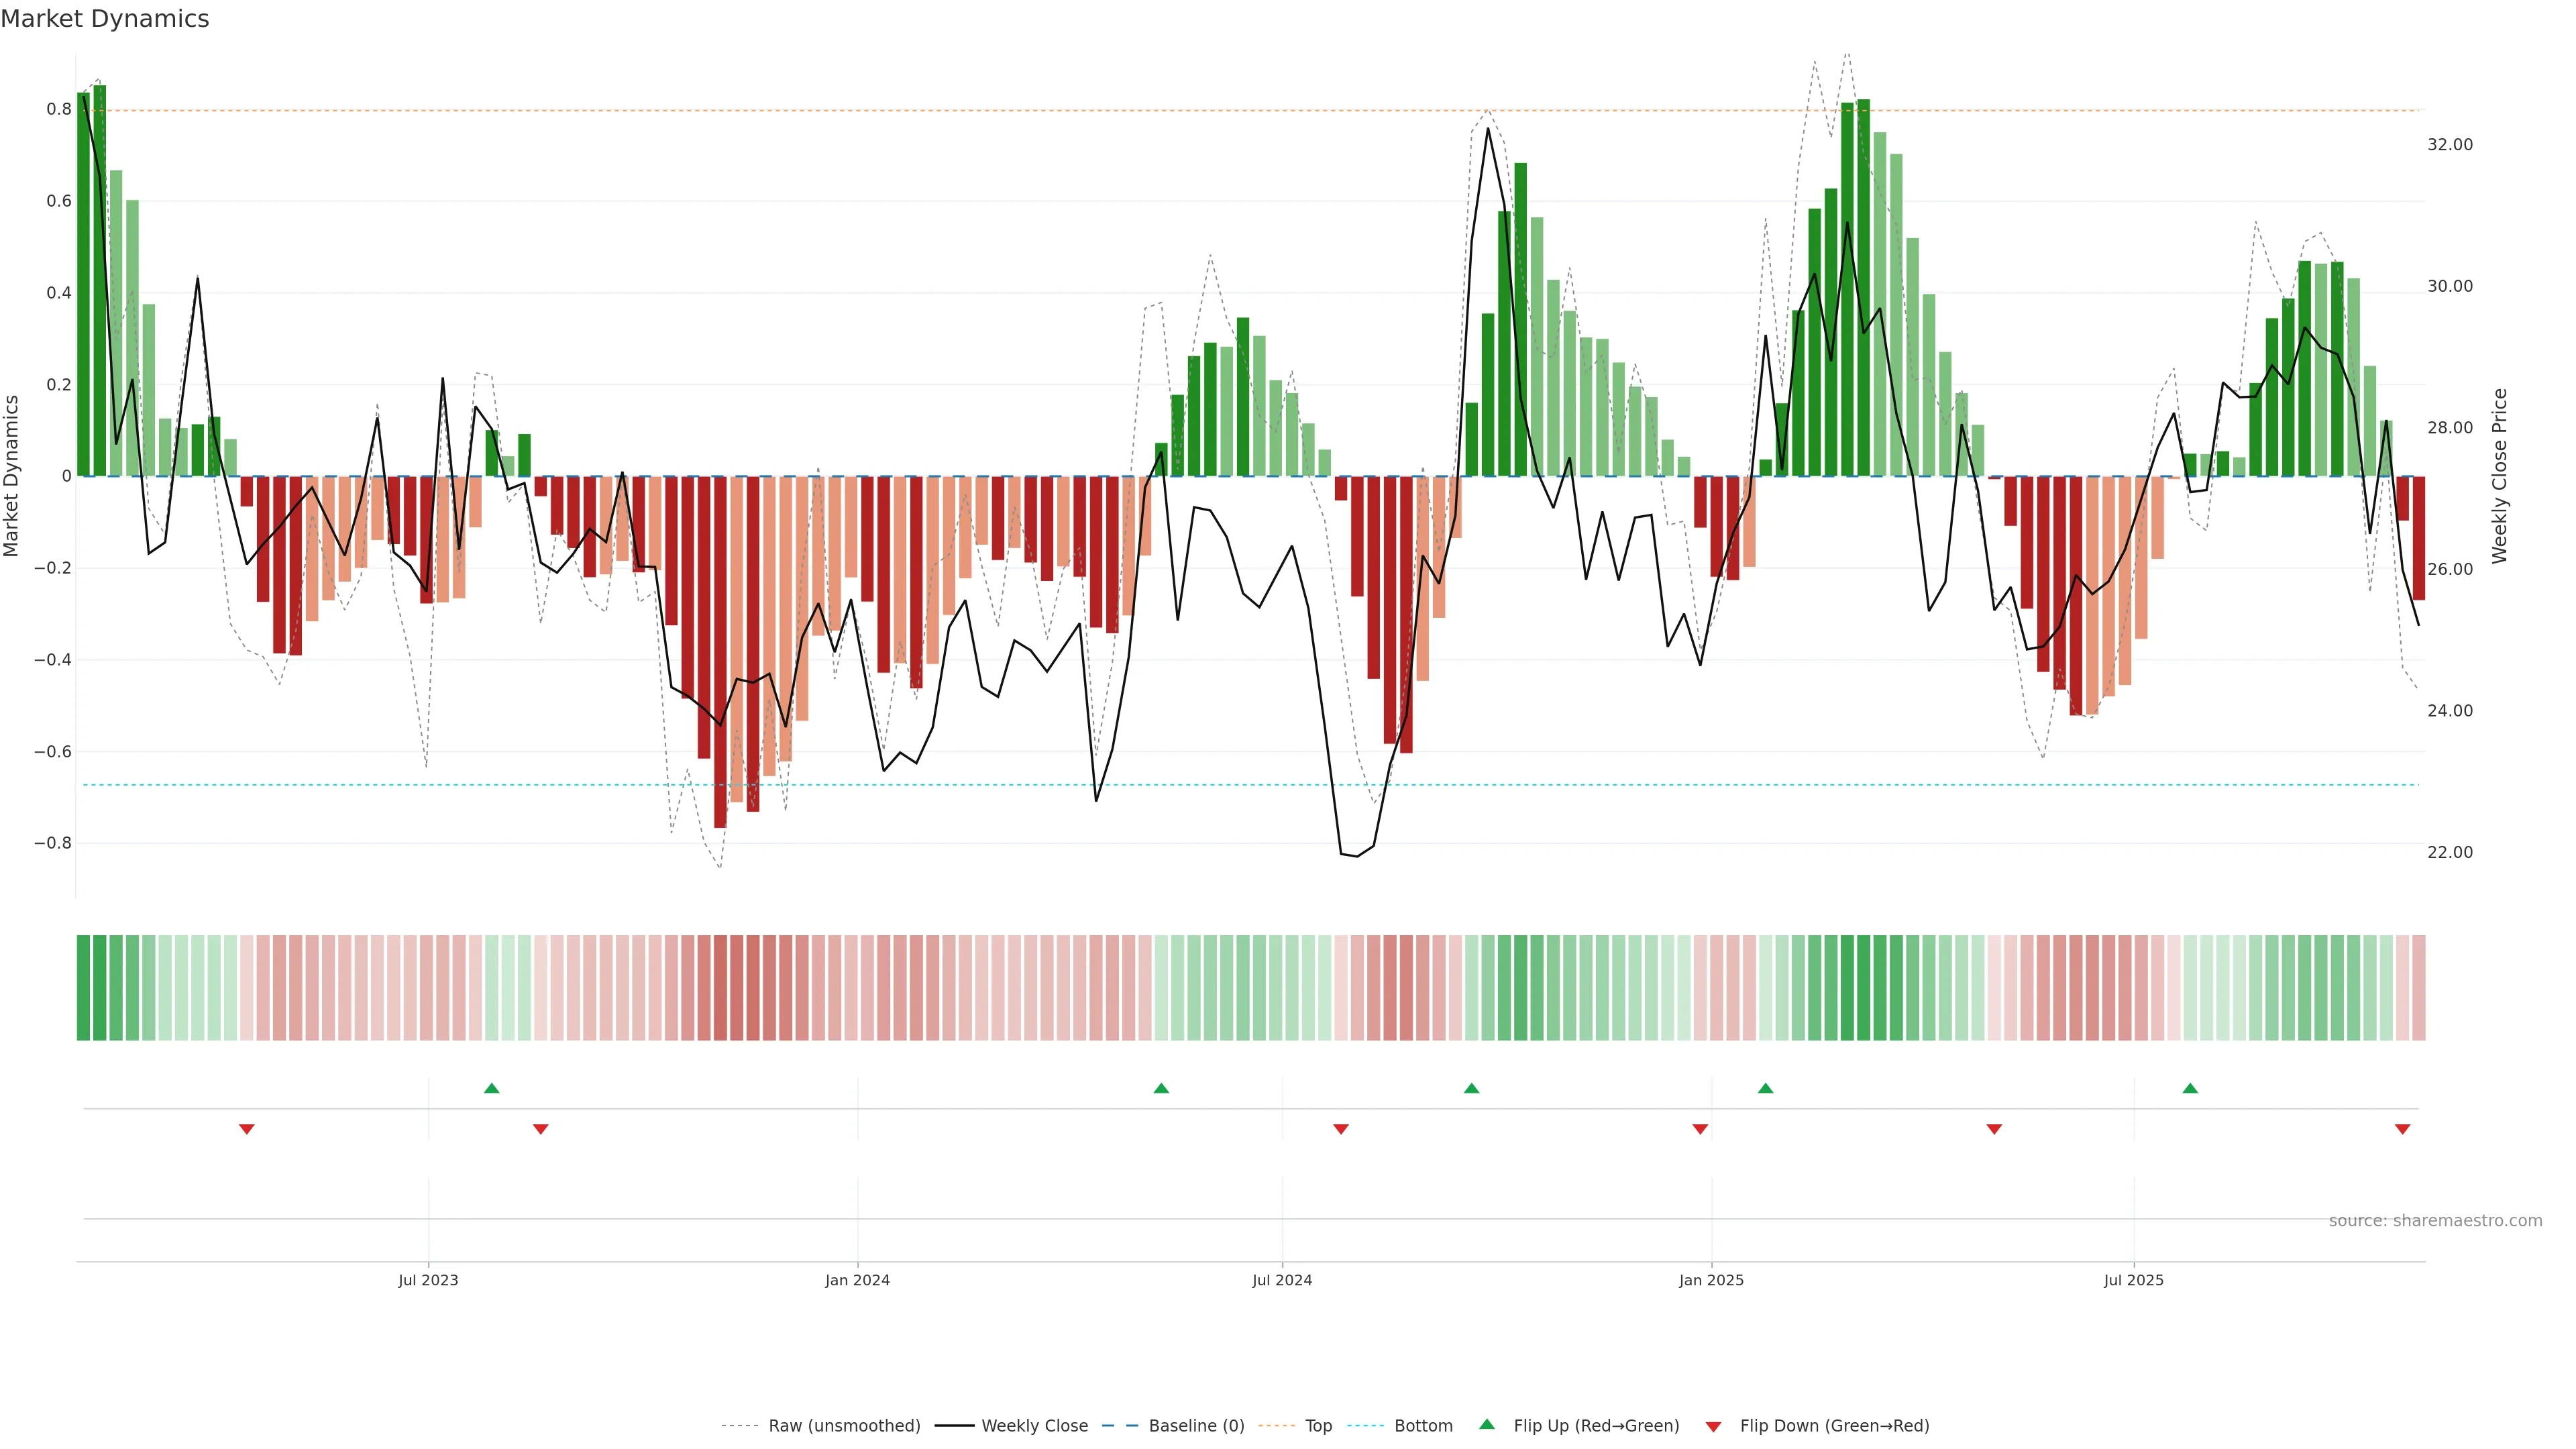This screenshot has width=2576, height=1449.
Task: Click the green flip-up marker just after Jan 2025
Action: point(1765,1088)
